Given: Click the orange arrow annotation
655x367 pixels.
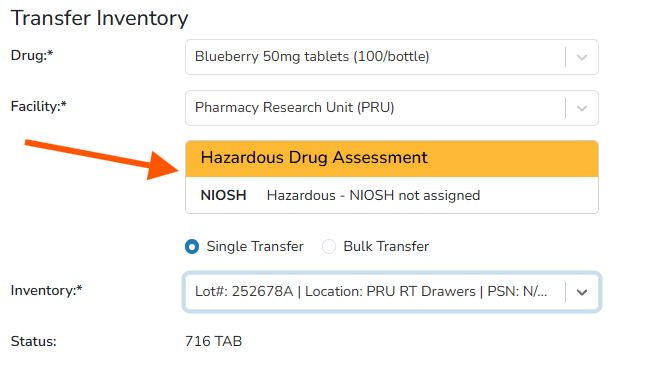Looking at the screenshot, I should [102, 159].
